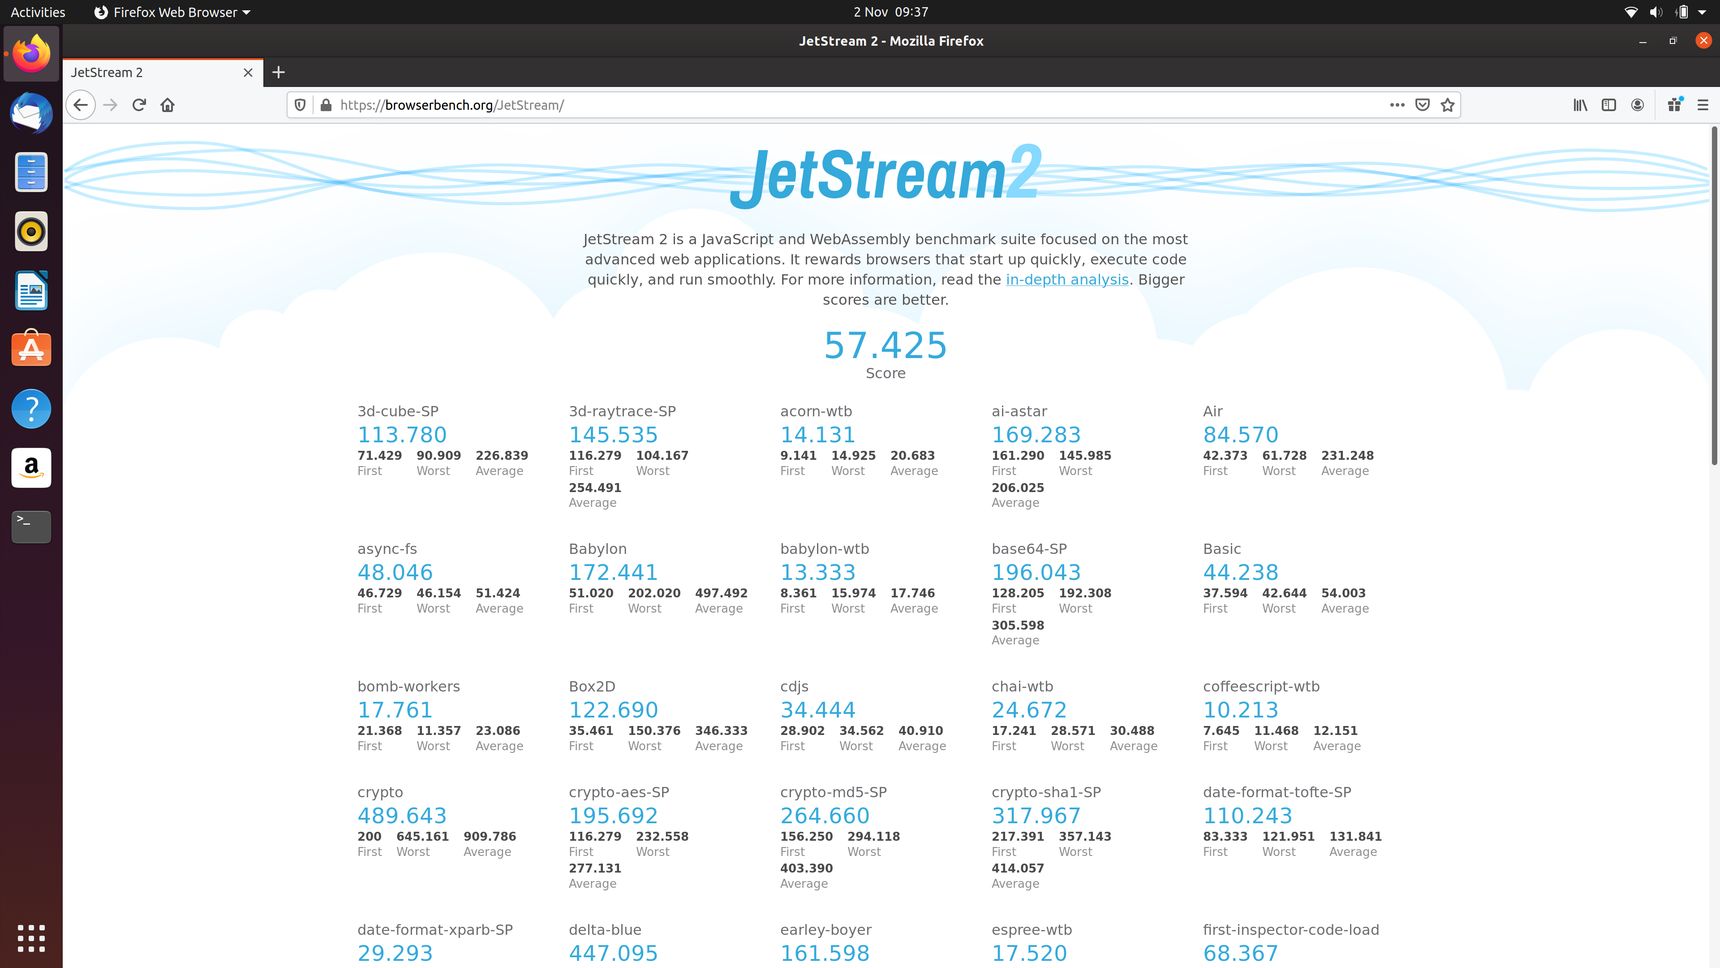Open tracking protection shield icon
The height and width of the screenshot is (968, 1720).
point(300,105)
